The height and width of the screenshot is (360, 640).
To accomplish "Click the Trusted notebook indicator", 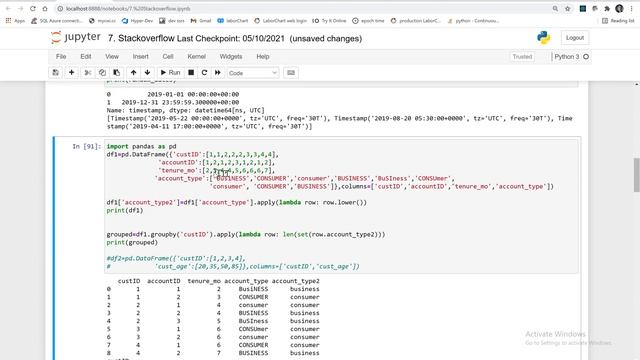I will (x=522, y=57).
